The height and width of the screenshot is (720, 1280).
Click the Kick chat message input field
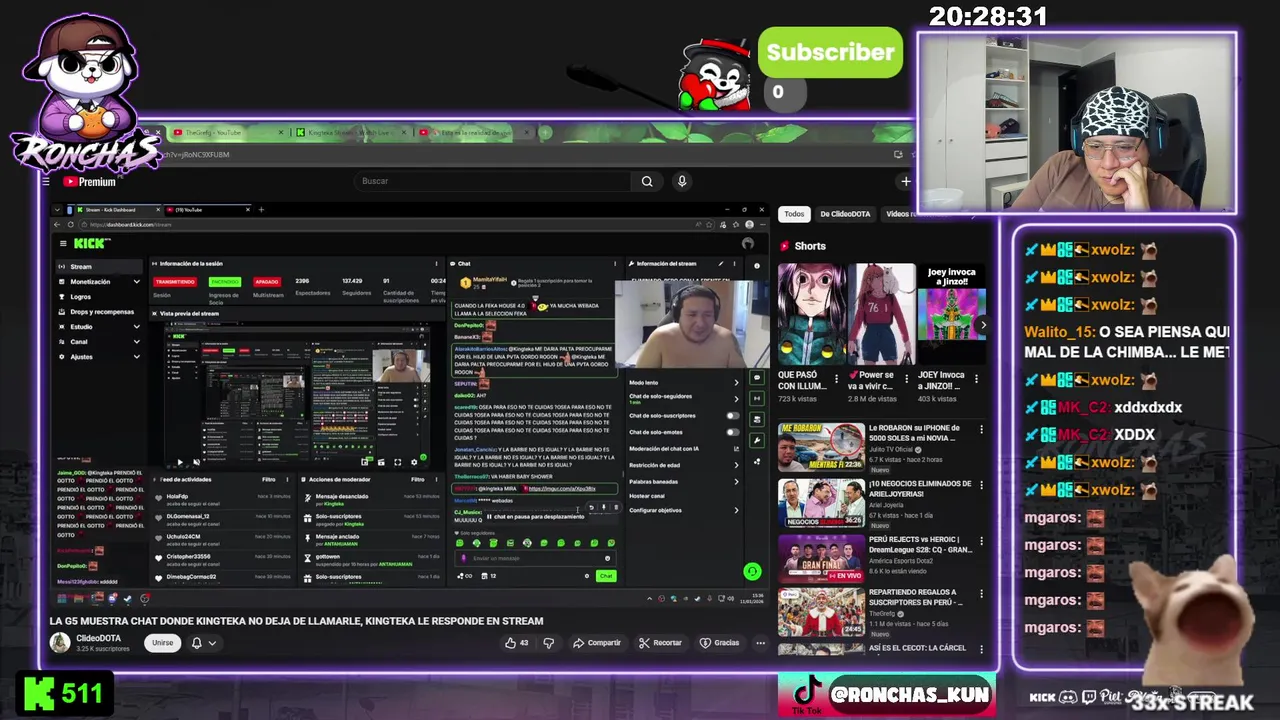[534, 558]
